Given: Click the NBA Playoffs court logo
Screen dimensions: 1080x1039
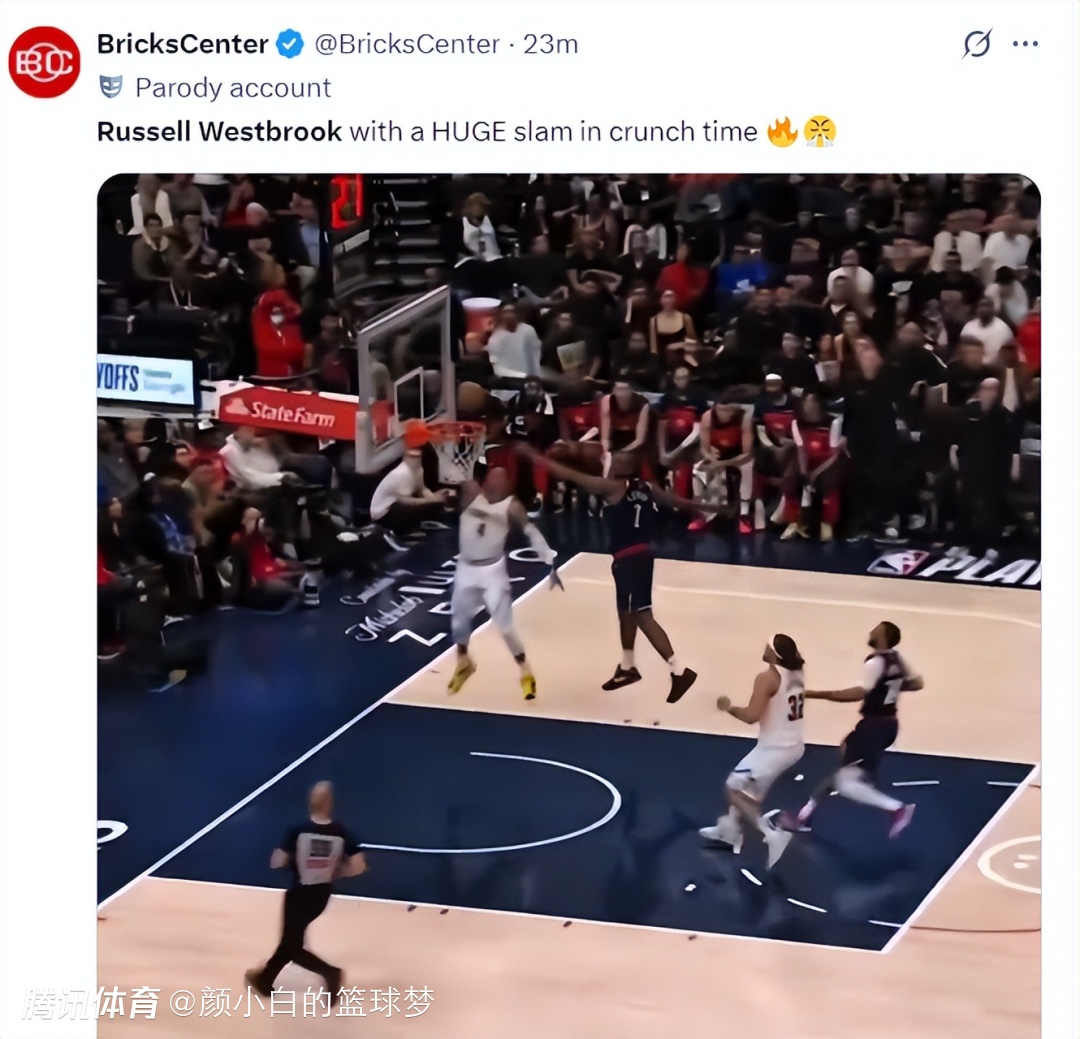Looking at the screenshot, I should [955, 566].
